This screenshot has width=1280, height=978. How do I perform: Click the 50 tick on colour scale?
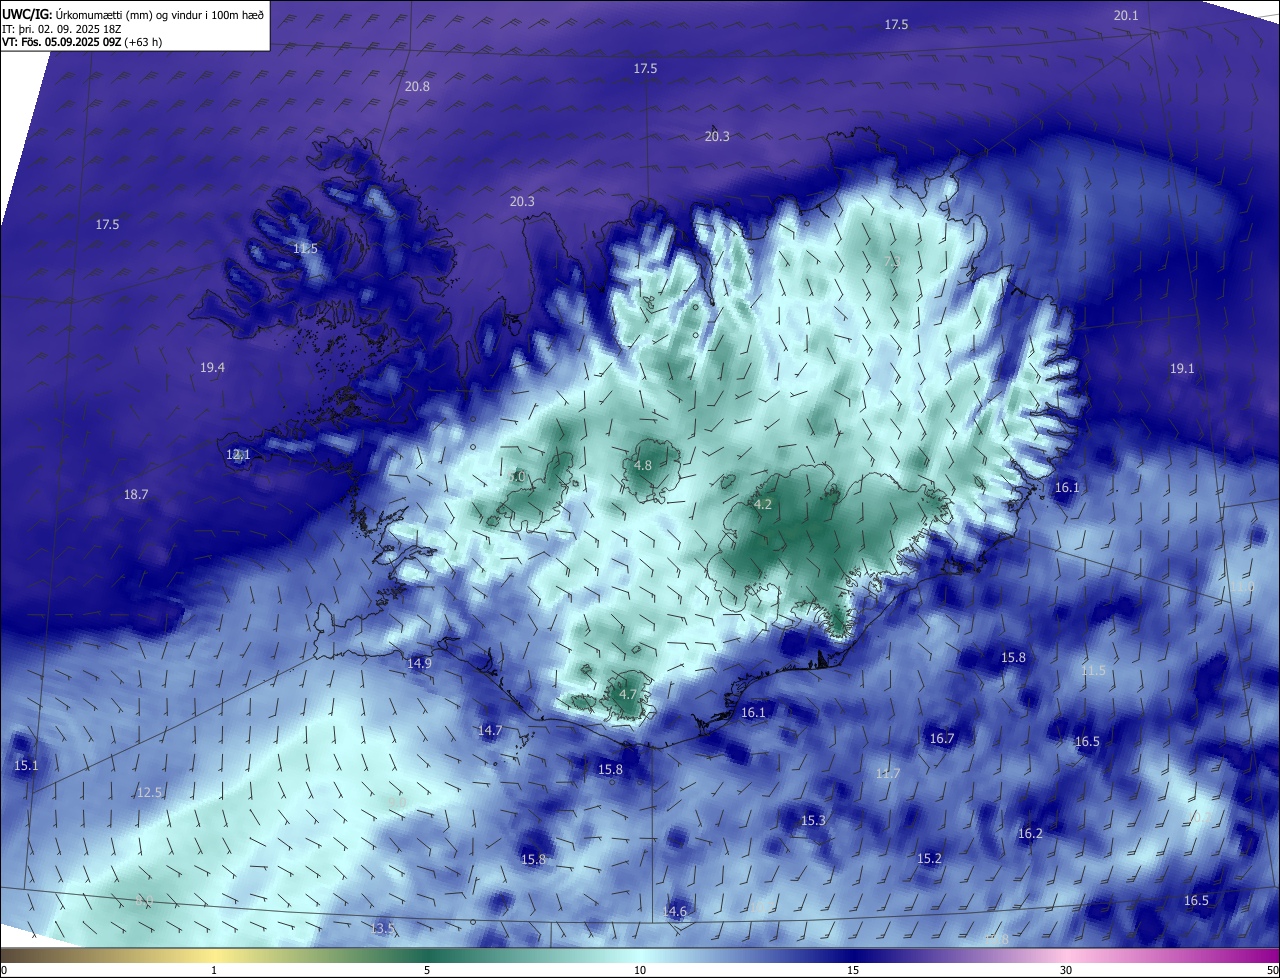click(1272, 970)
